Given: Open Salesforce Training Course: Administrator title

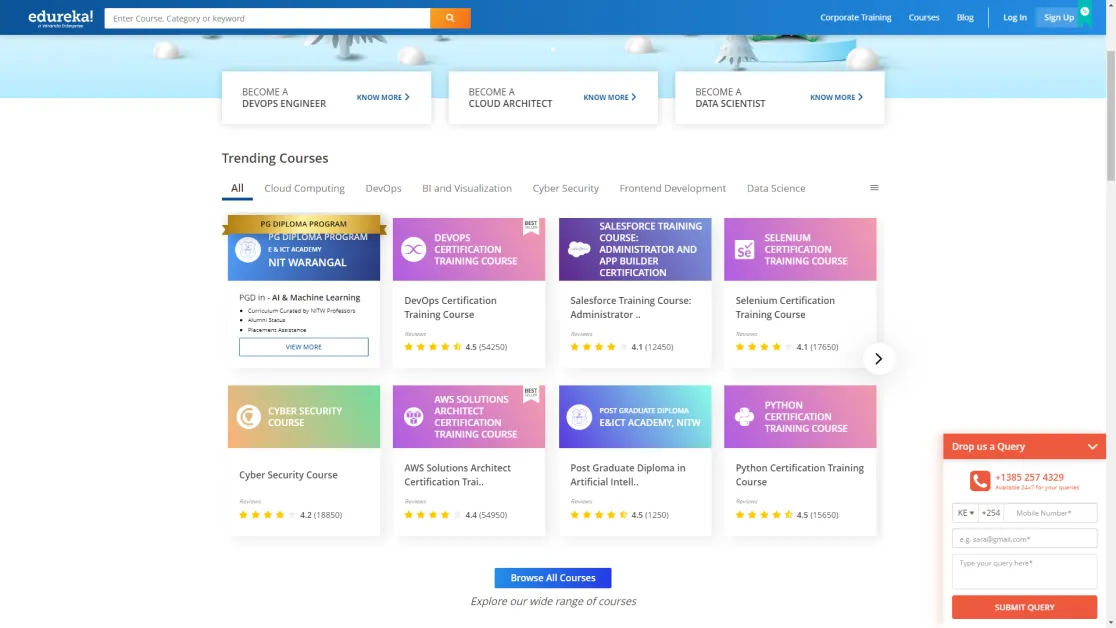Looking at the screenshot, I should (631, 308).
